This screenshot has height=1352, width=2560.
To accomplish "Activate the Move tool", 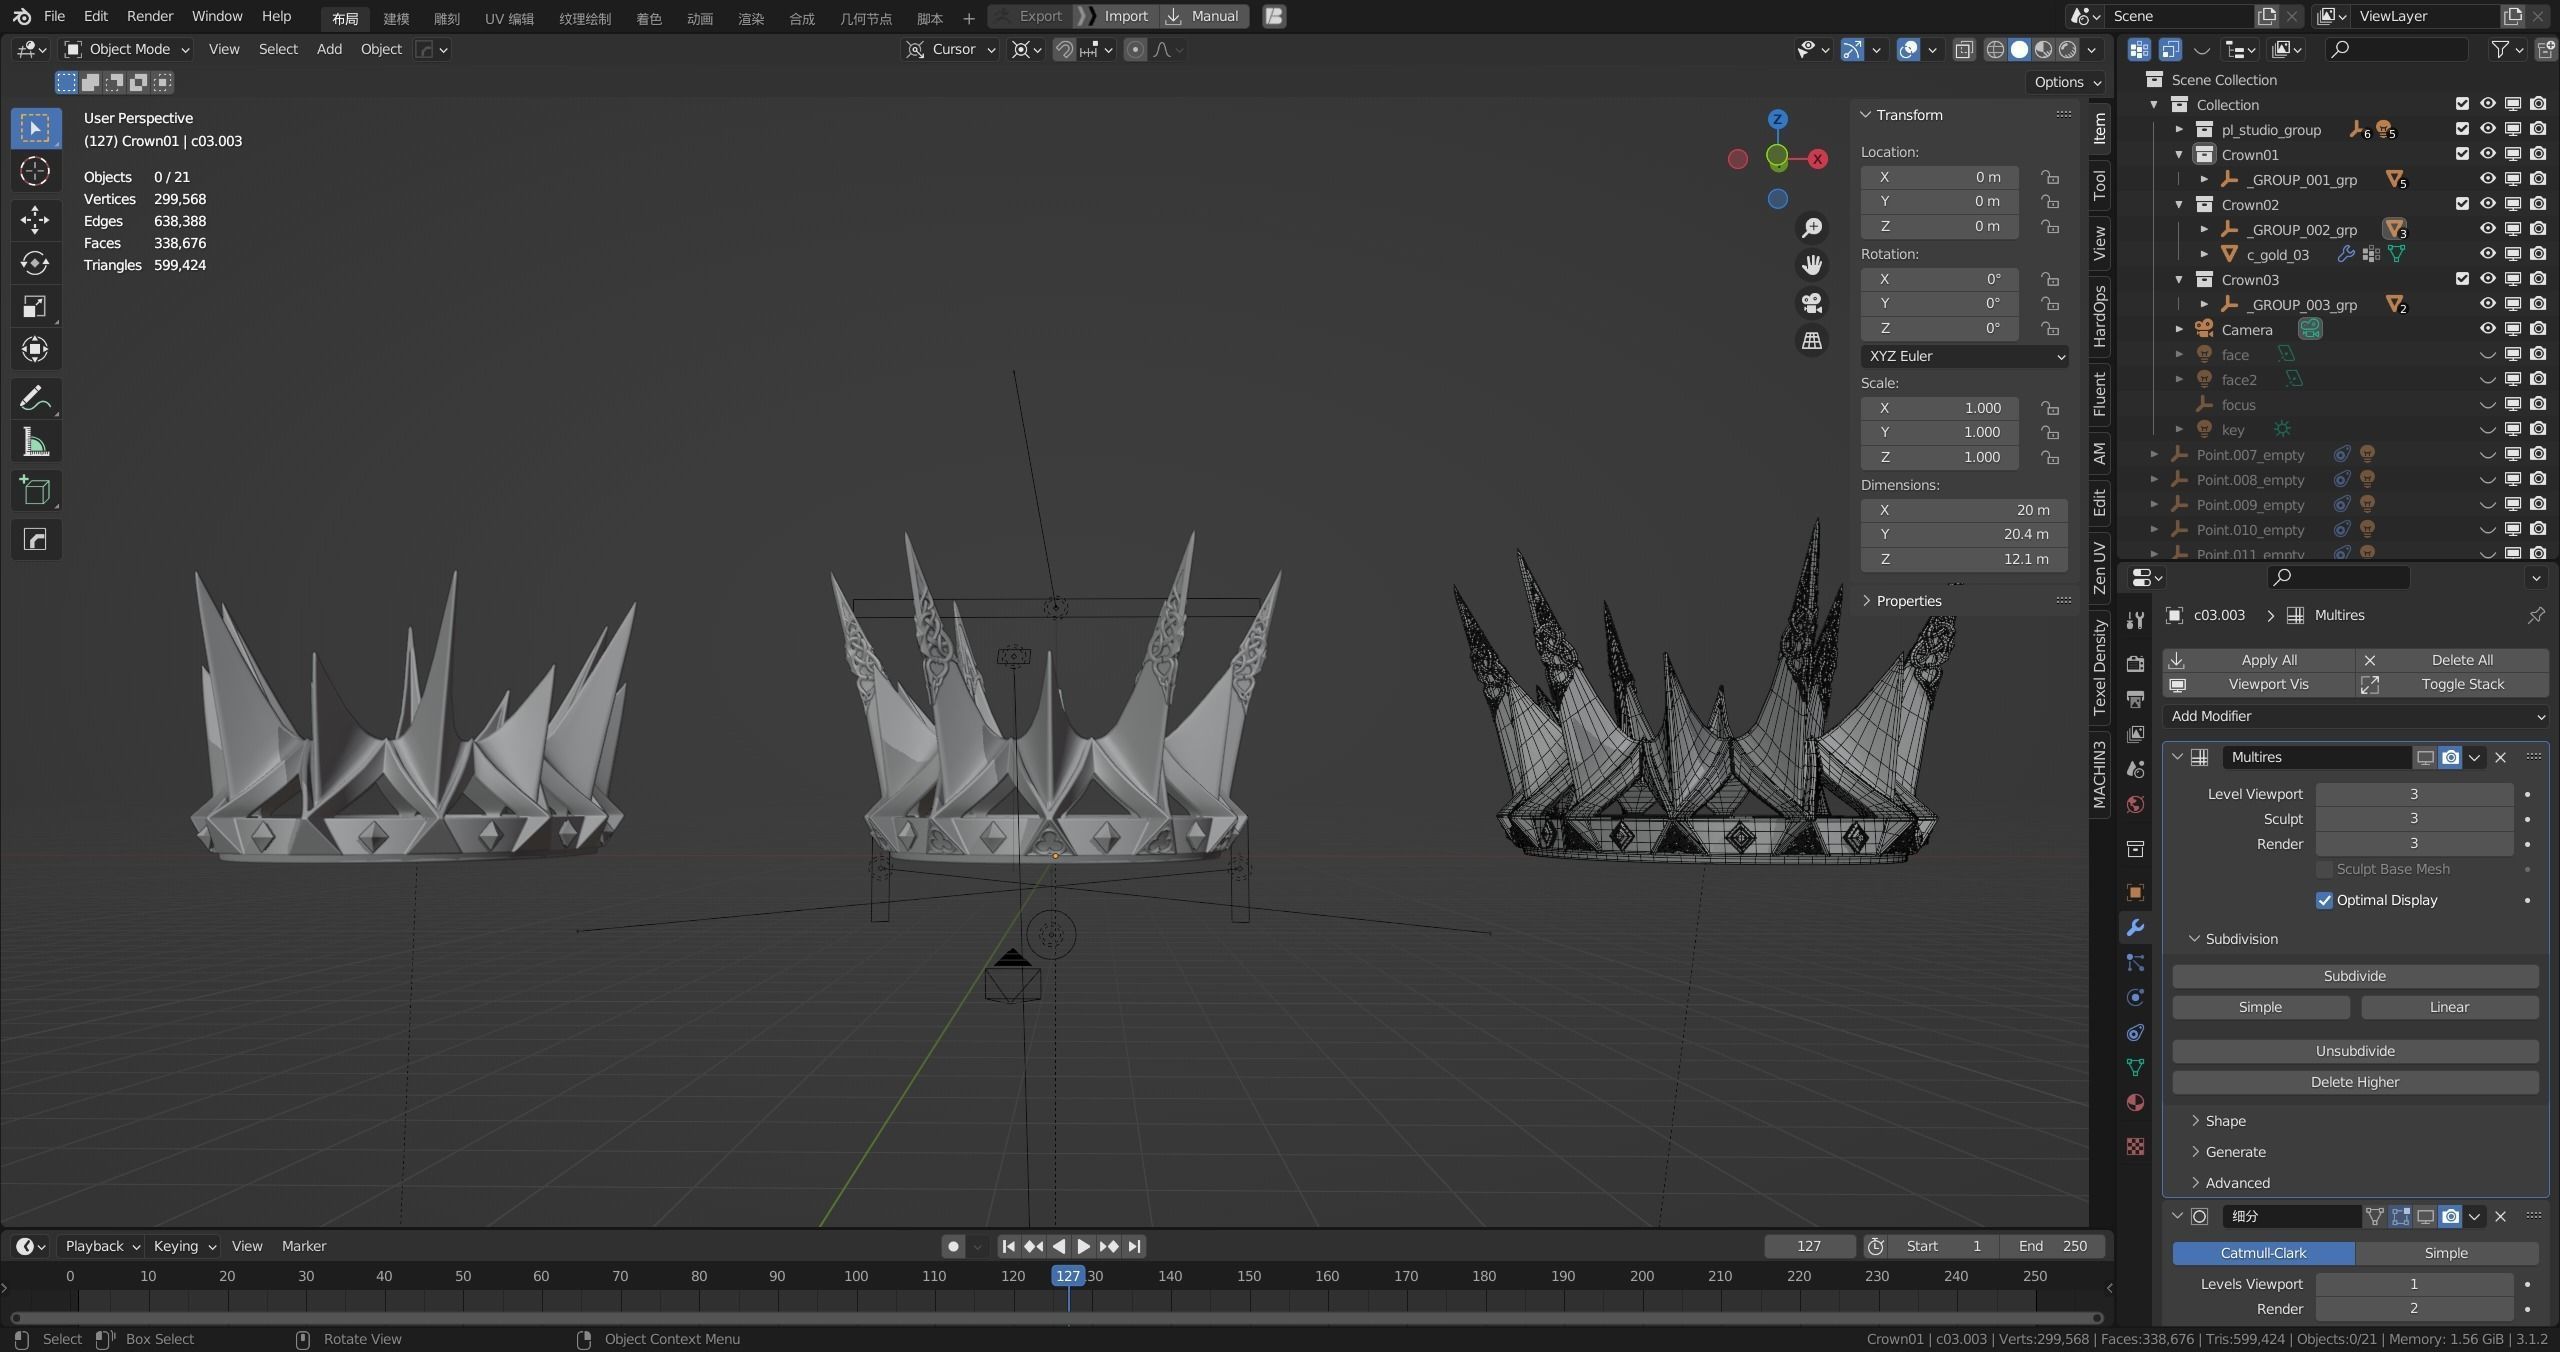I will [35, 219].
